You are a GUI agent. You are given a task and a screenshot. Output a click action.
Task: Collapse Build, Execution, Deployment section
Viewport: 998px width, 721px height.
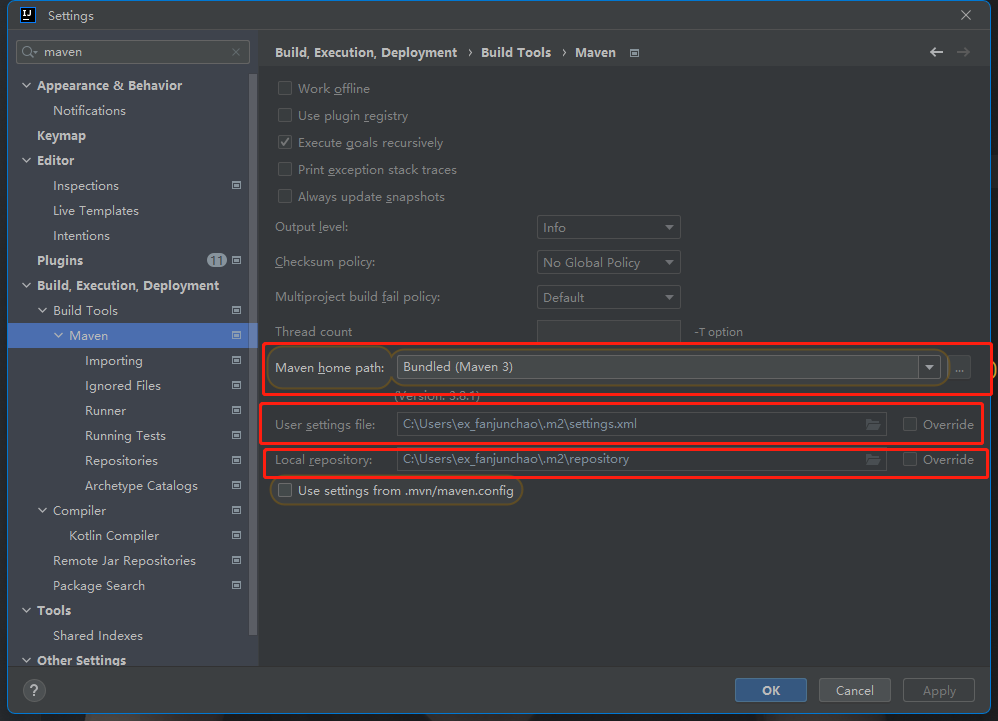point(27,285)
